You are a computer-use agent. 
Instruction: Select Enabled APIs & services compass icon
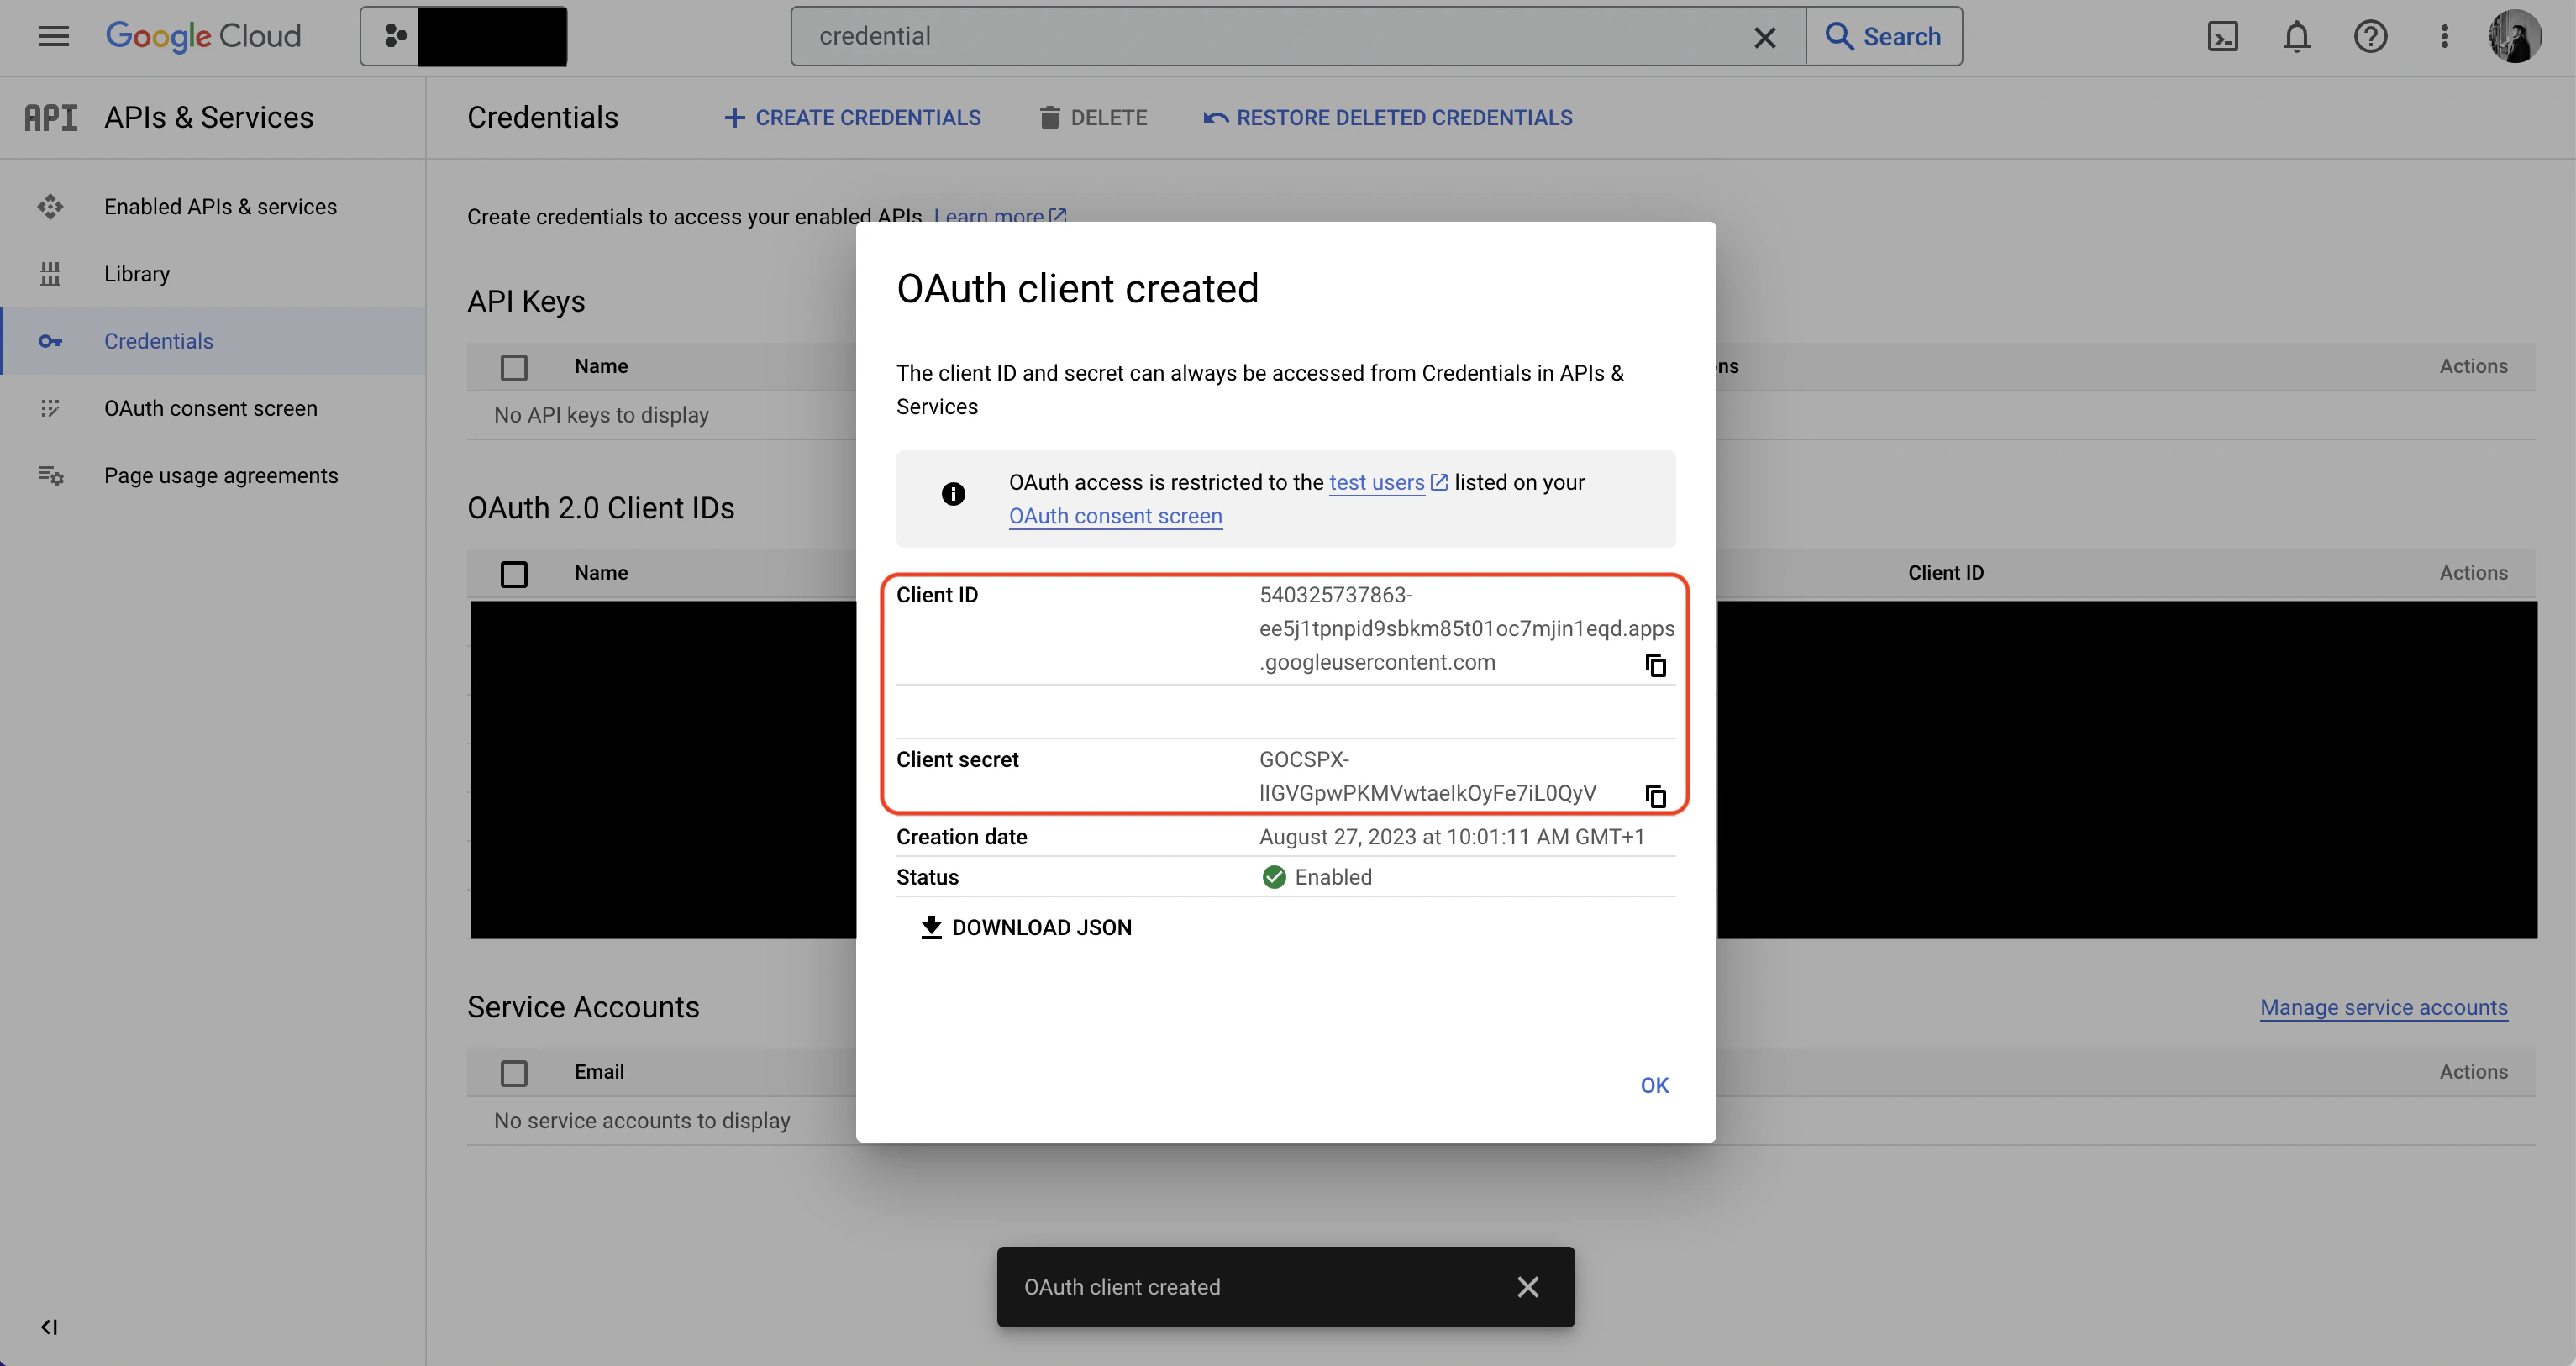[51, 207]
